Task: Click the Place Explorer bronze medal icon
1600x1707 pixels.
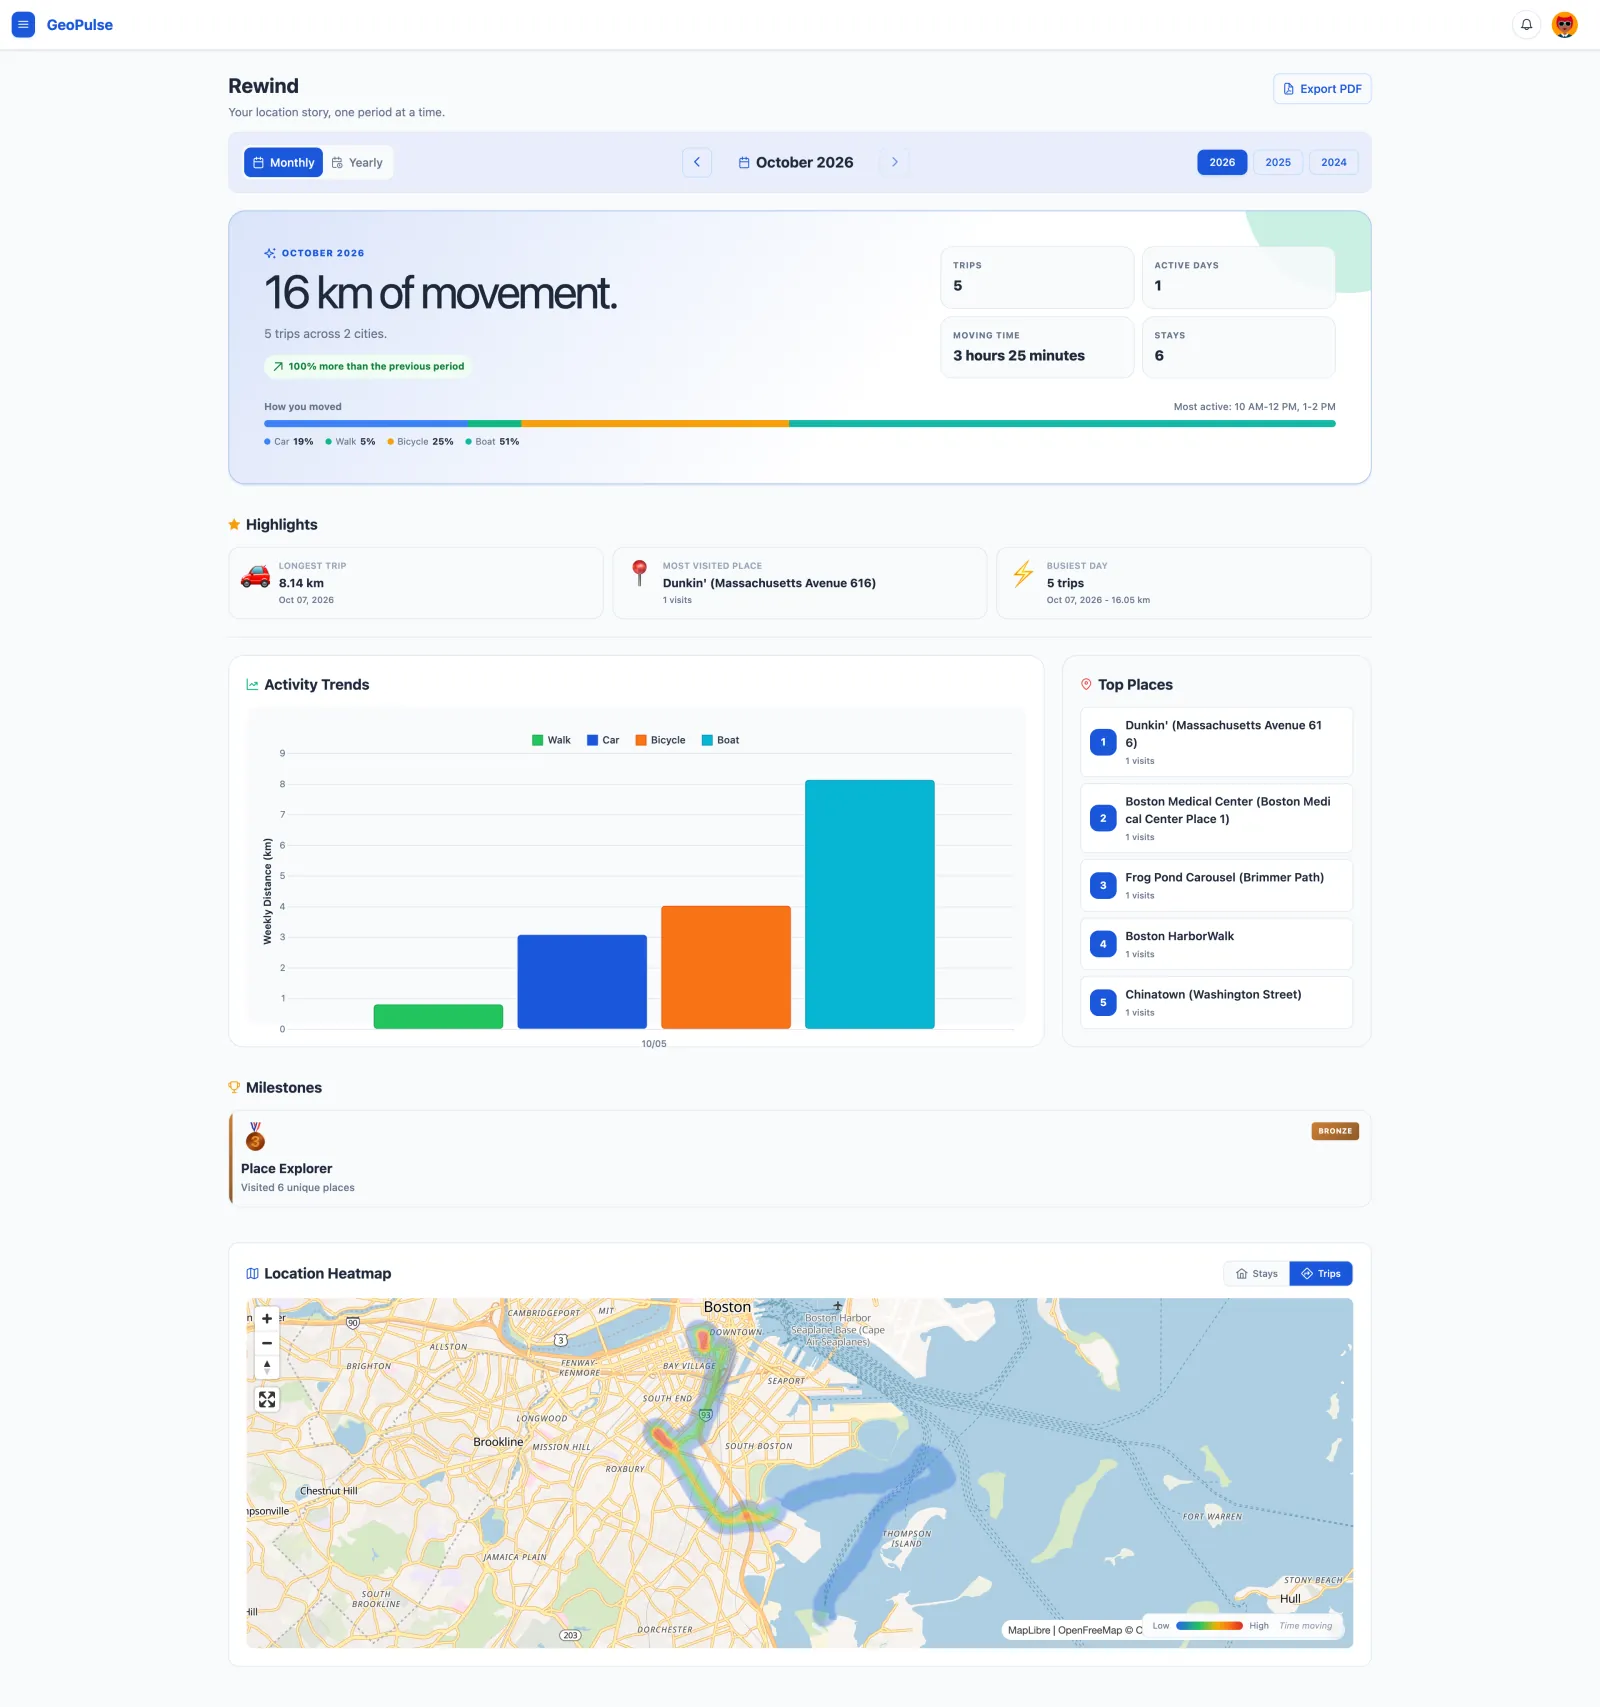Action: point(255,1136)
